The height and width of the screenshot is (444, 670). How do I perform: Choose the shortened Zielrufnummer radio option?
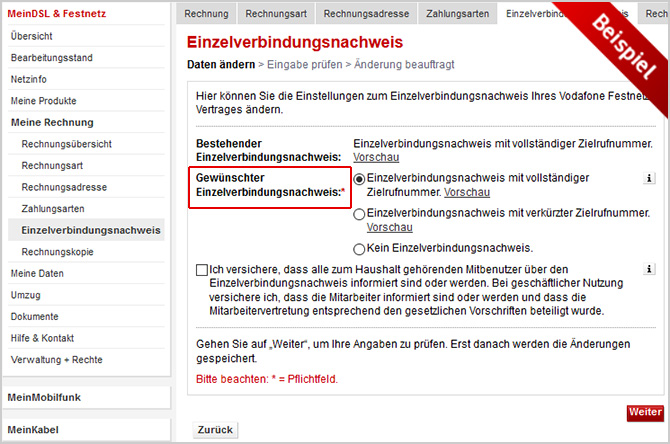(x=360, y=213)
